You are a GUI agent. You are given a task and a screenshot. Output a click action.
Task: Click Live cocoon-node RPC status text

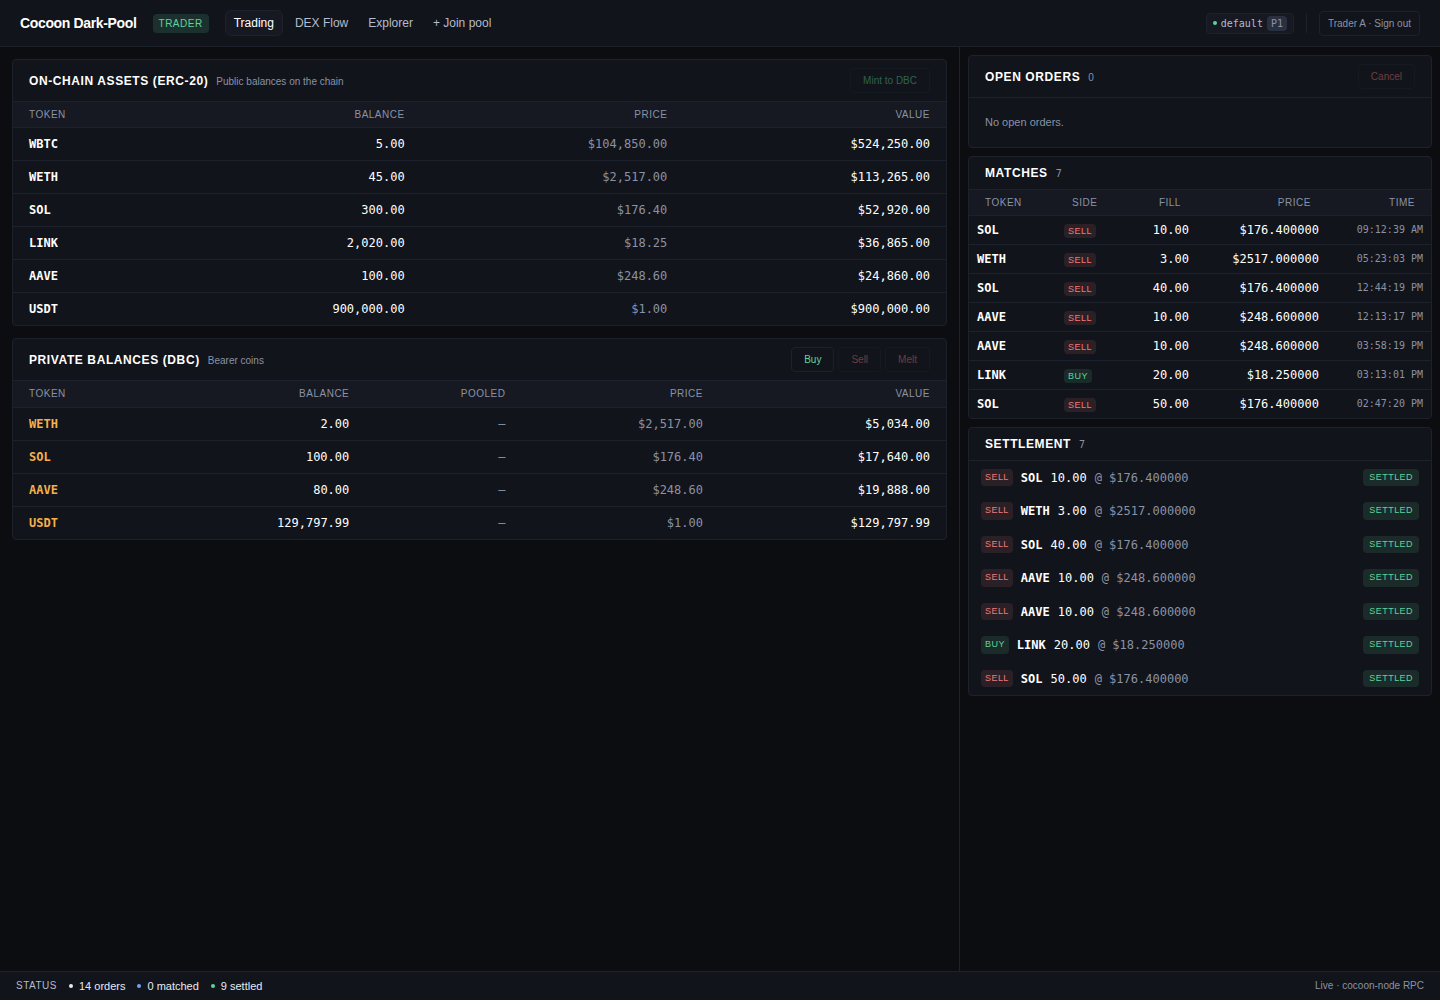click(1369, 986)
